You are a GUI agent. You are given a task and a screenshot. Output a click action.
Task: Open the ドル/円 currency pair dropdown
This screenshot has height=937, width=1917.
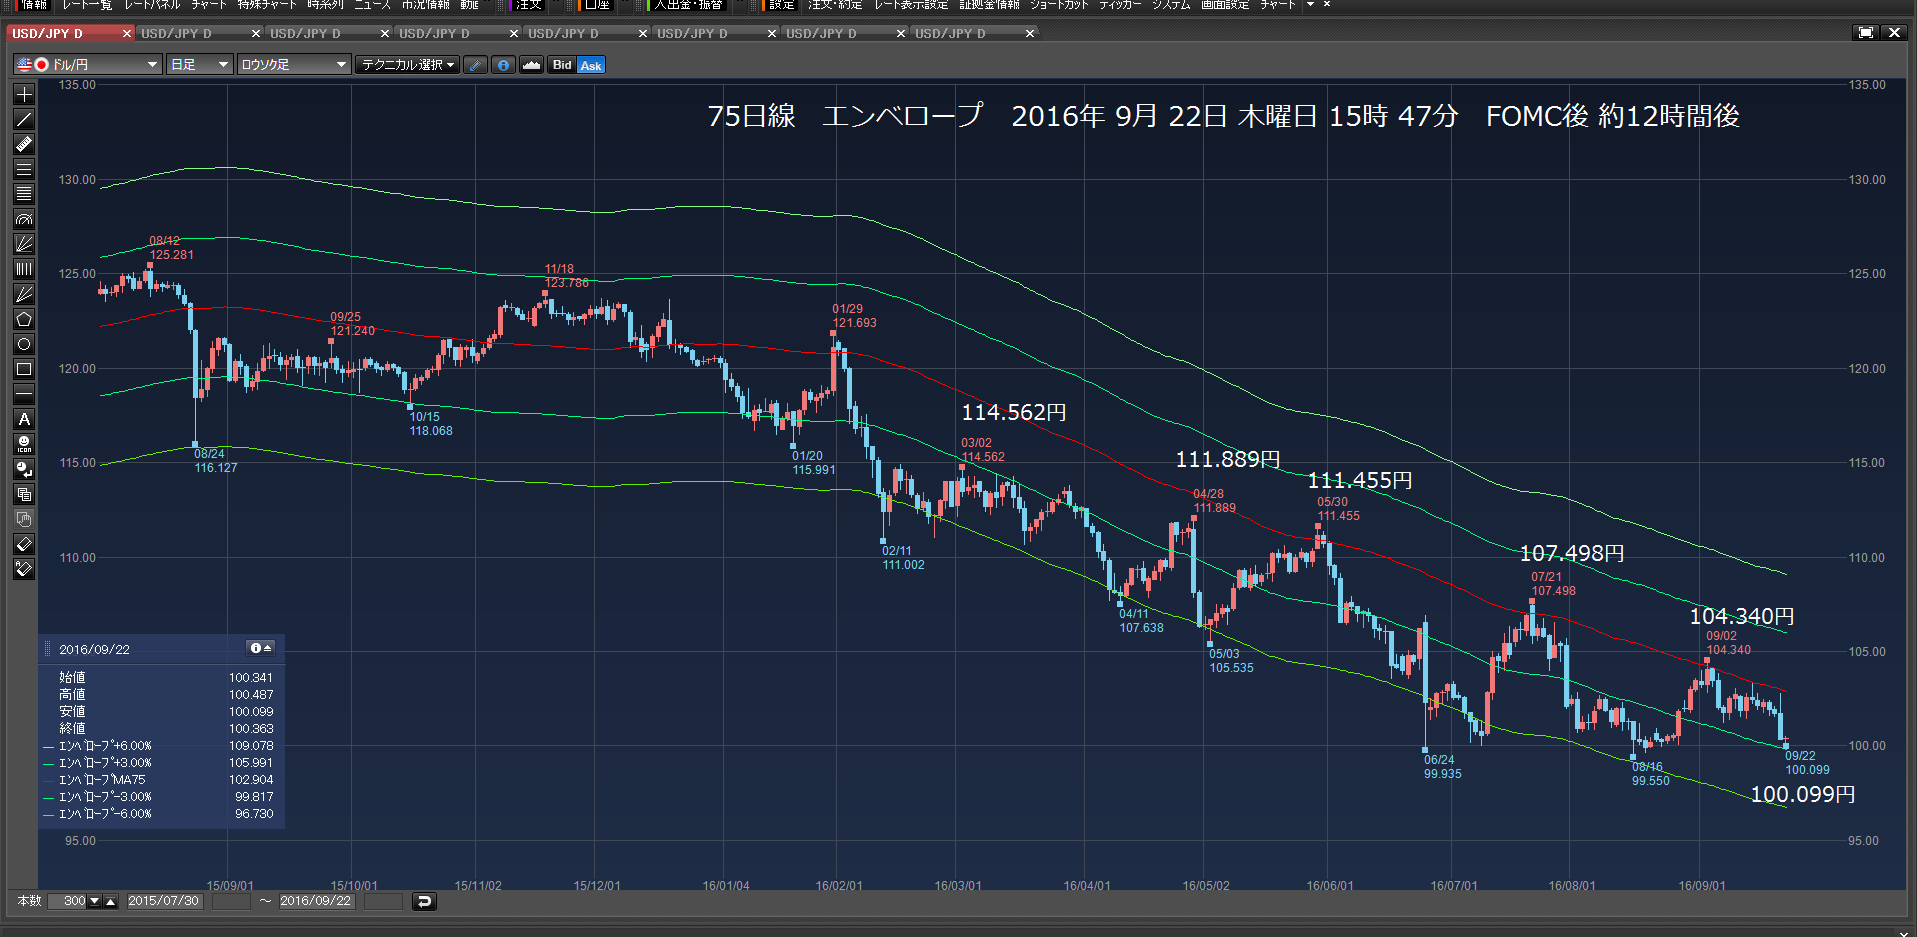(x=88, y=65)
